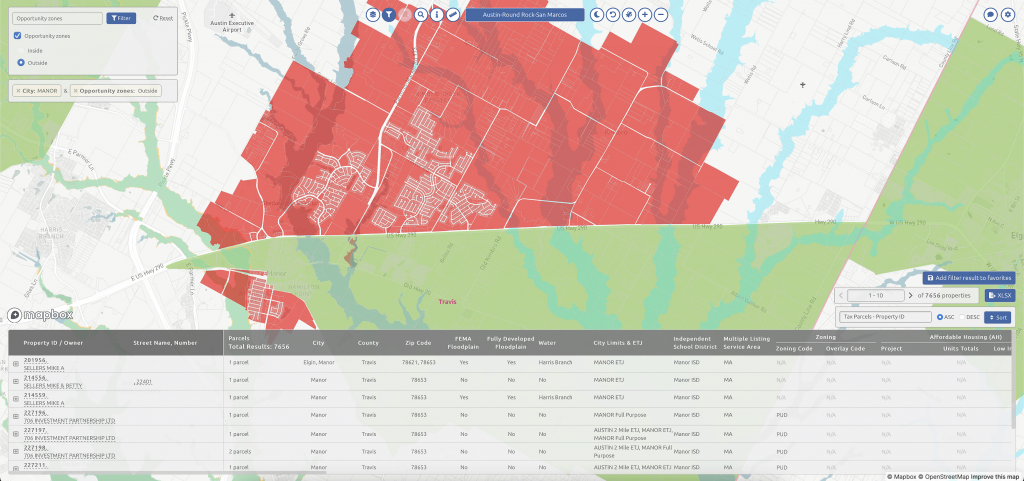Screen dimensions: 1024x481
Task: Click the Multiple Listing Service Area header
Action: pyautogui.click(x=746, y=343)
